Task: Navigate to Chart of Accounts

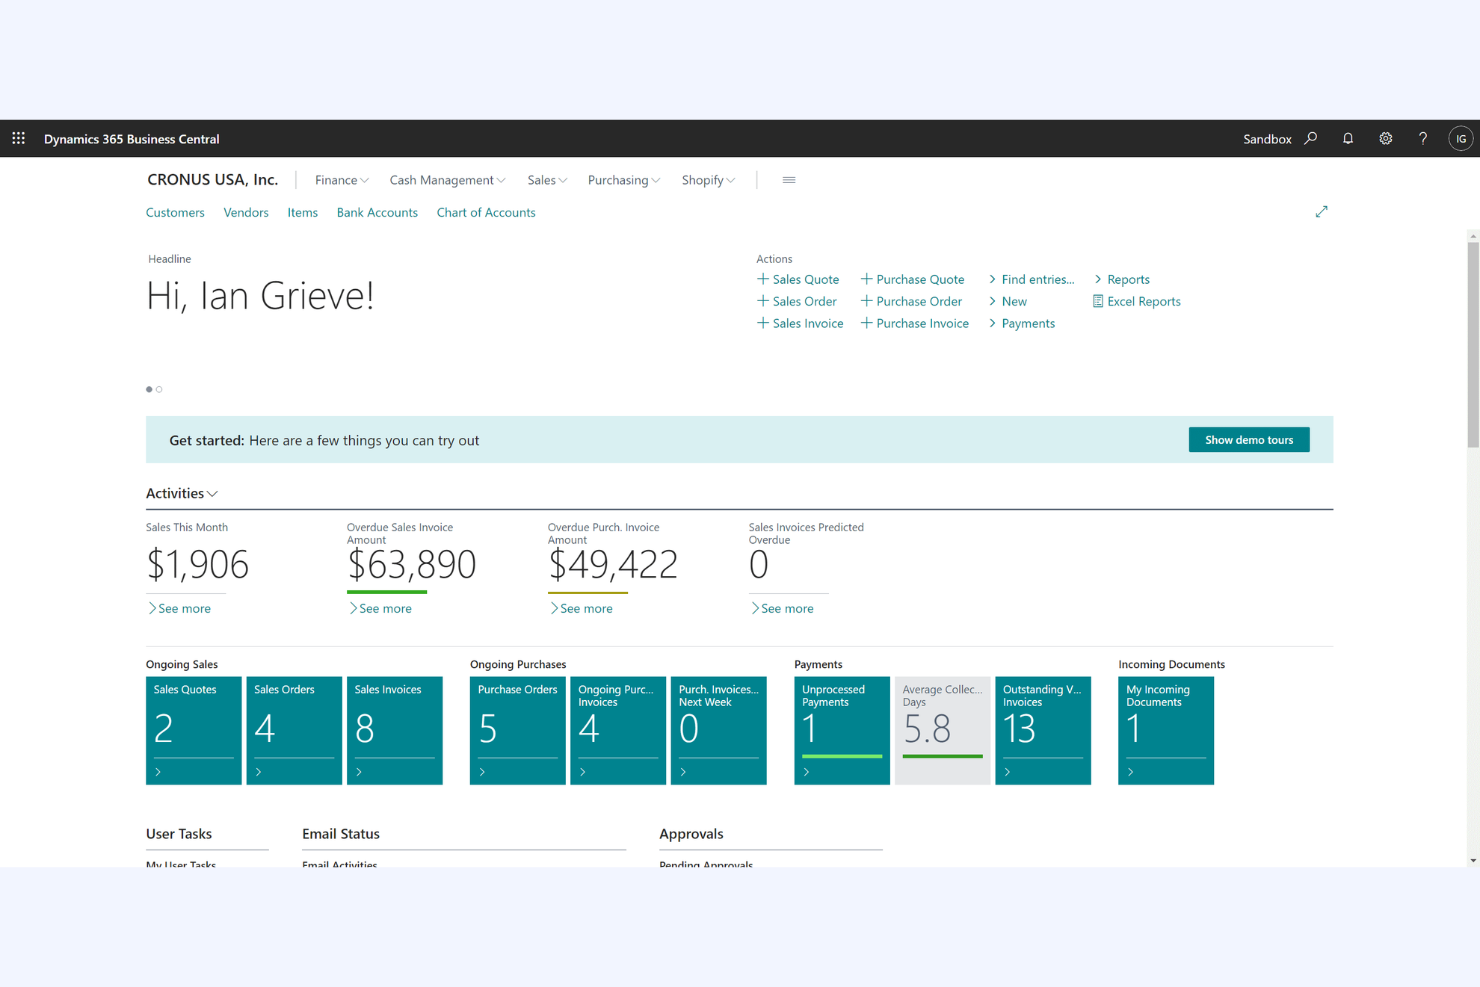Action: pos(485,212)
